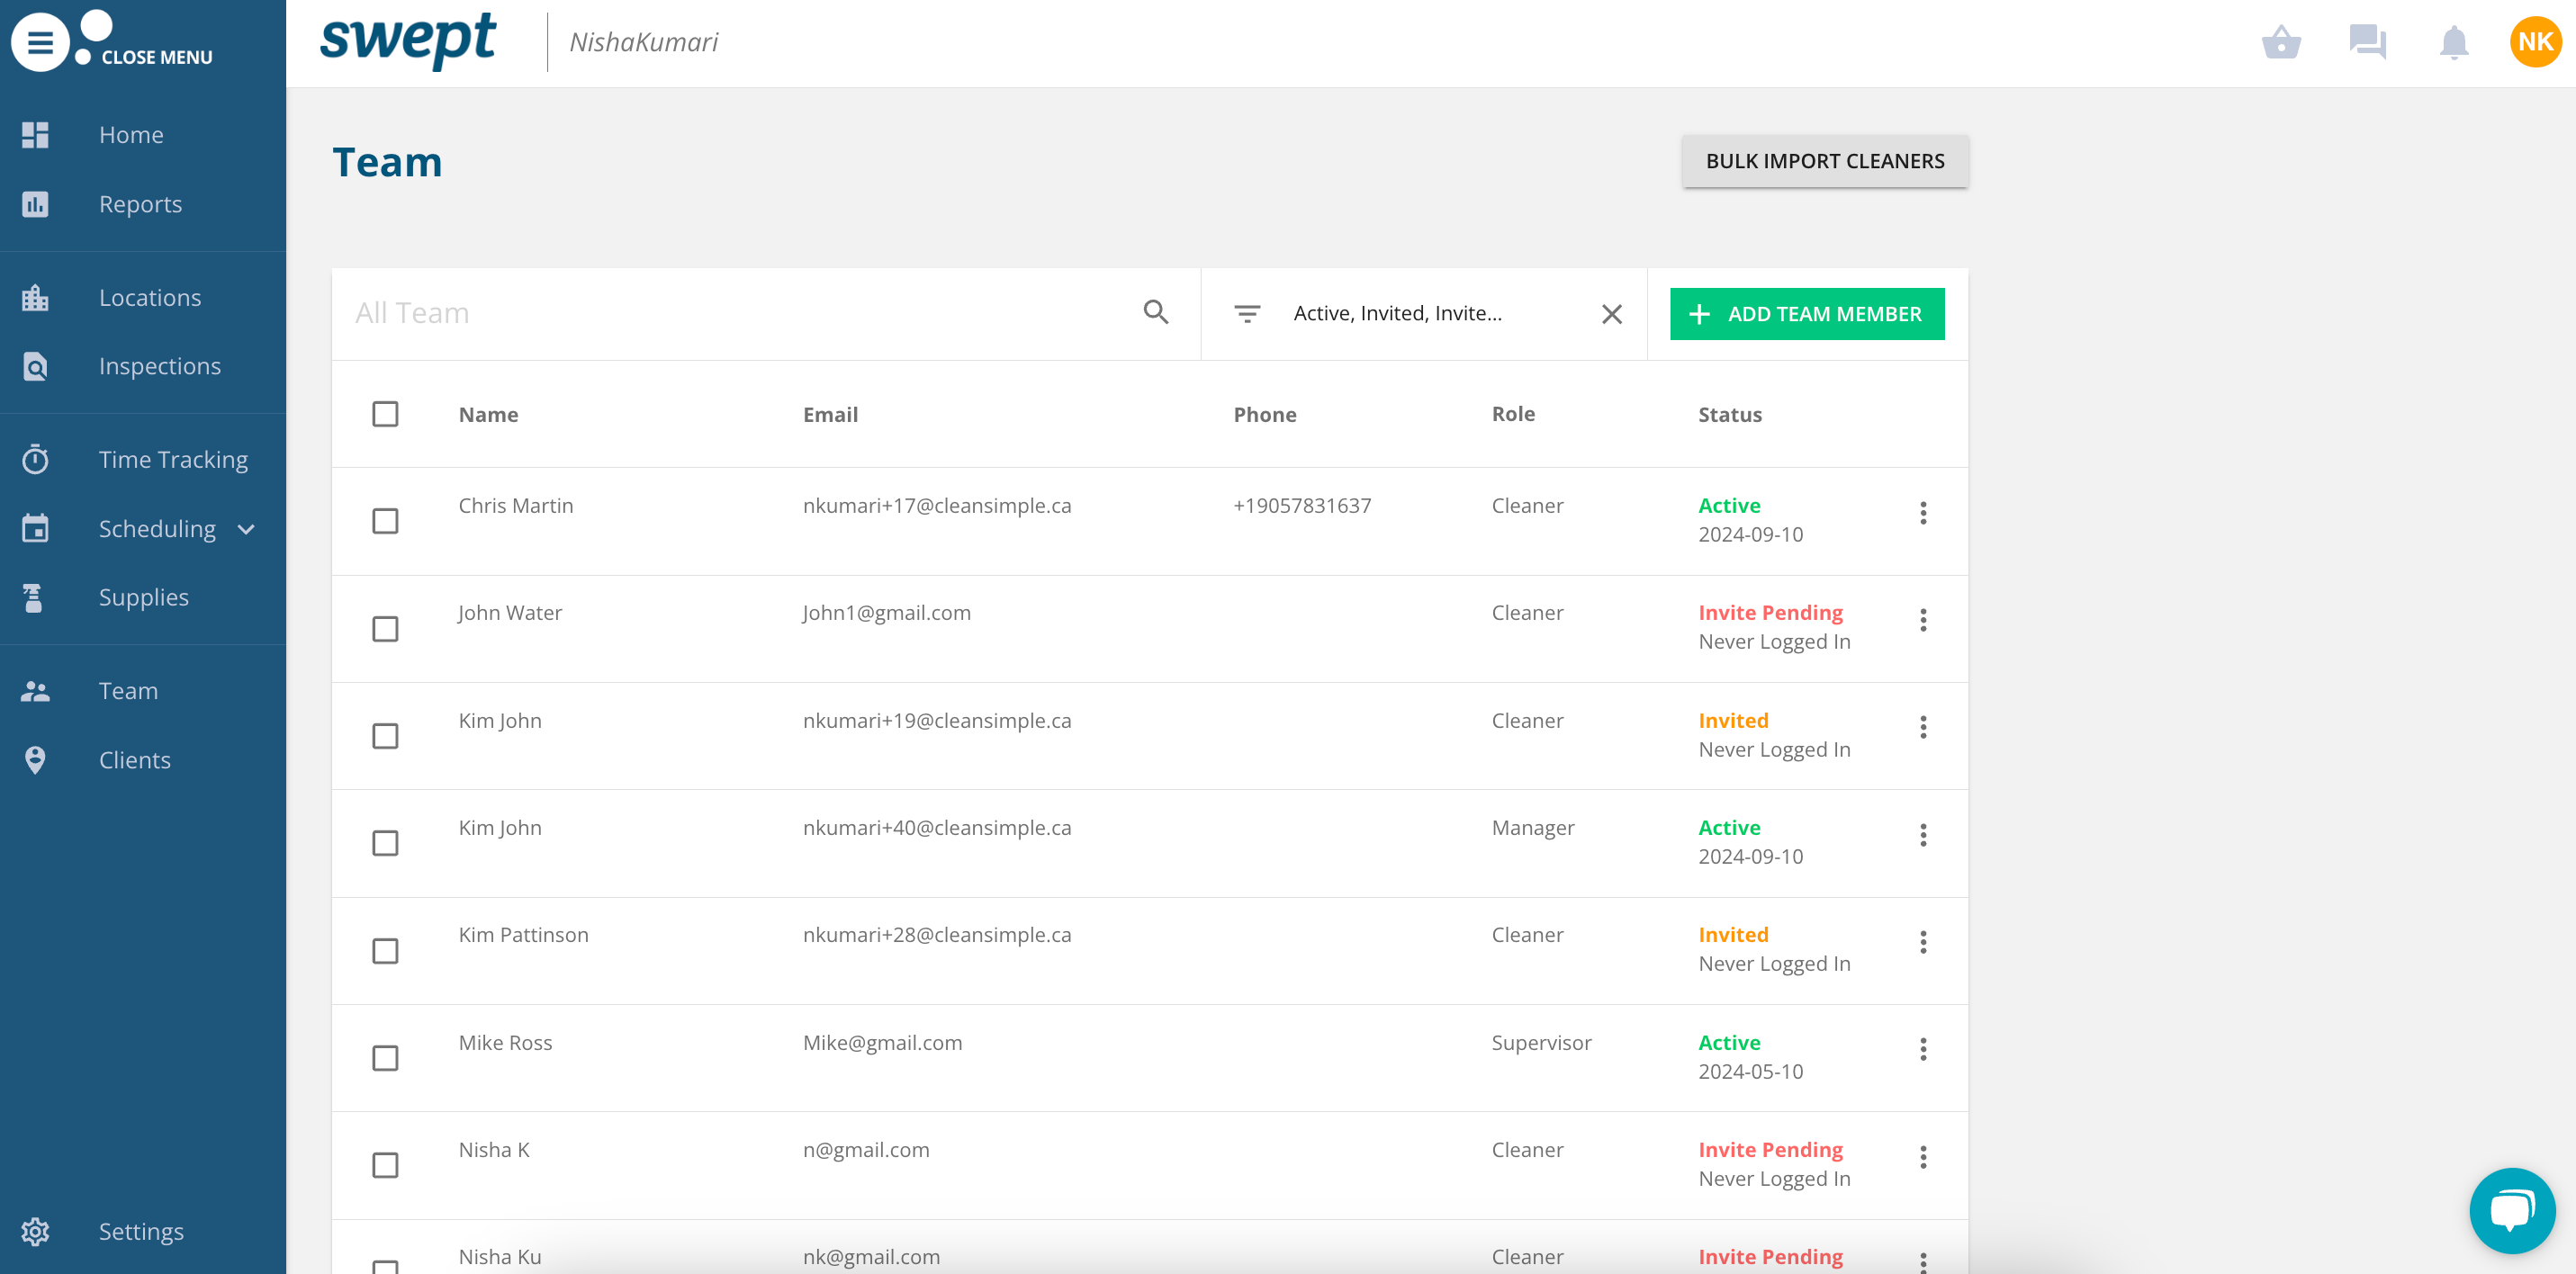Screen dimensions: 2576x1274
Task: Open the chat messages icon in header
Action: (x=2367, y=42)
